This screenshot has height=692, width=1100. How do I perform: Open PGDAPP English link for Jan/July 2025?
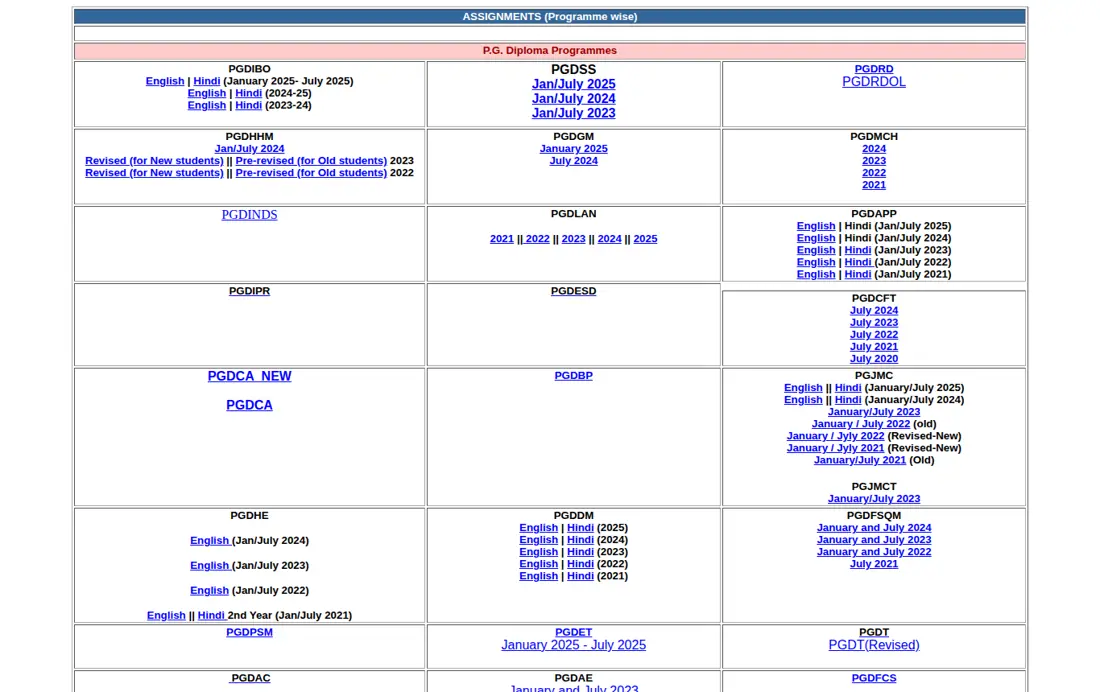(816, 226)
